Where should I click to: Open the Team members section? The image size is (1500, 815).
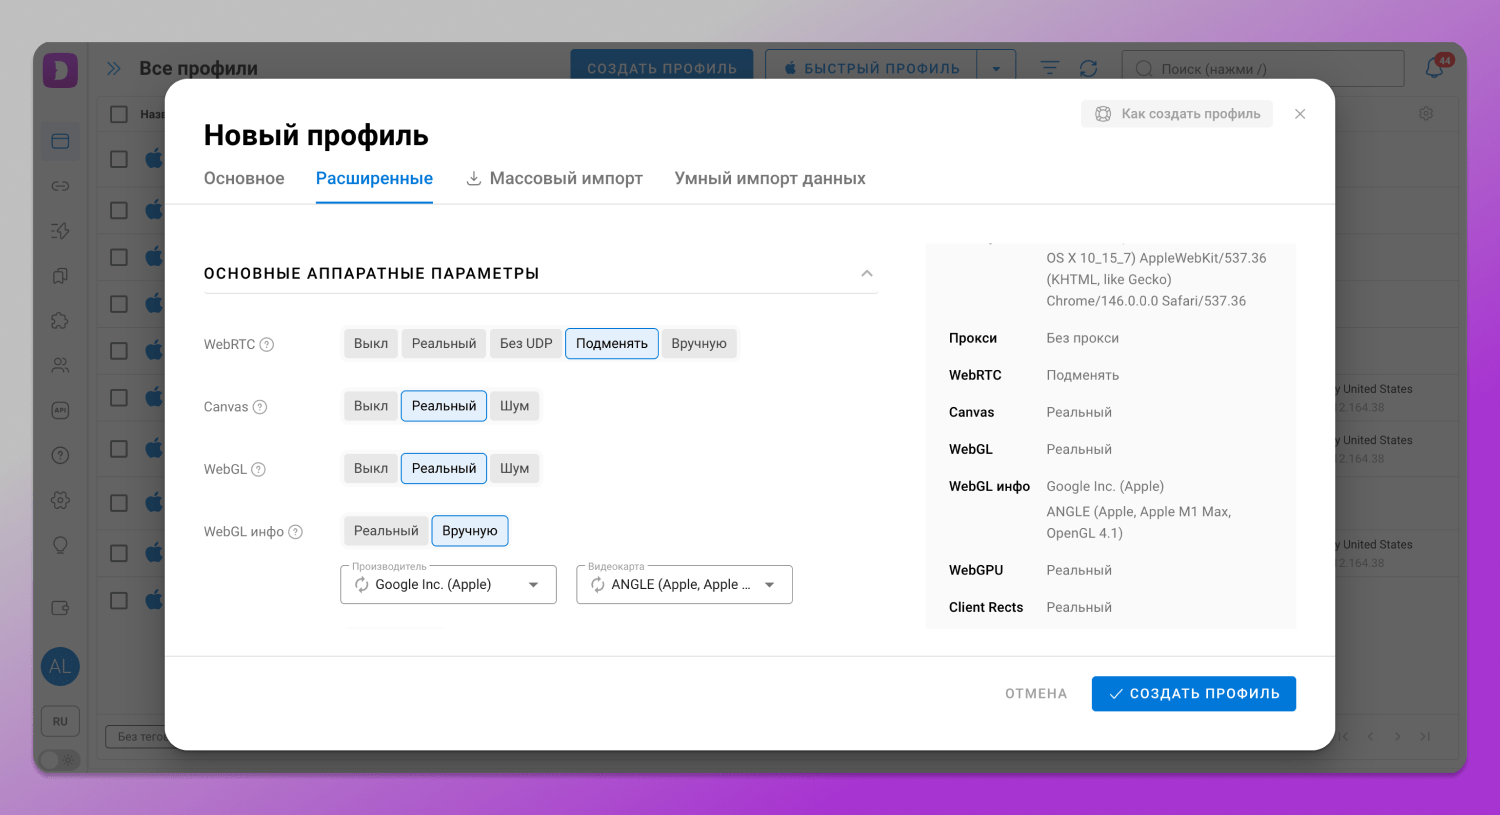(x=60, y=364)
